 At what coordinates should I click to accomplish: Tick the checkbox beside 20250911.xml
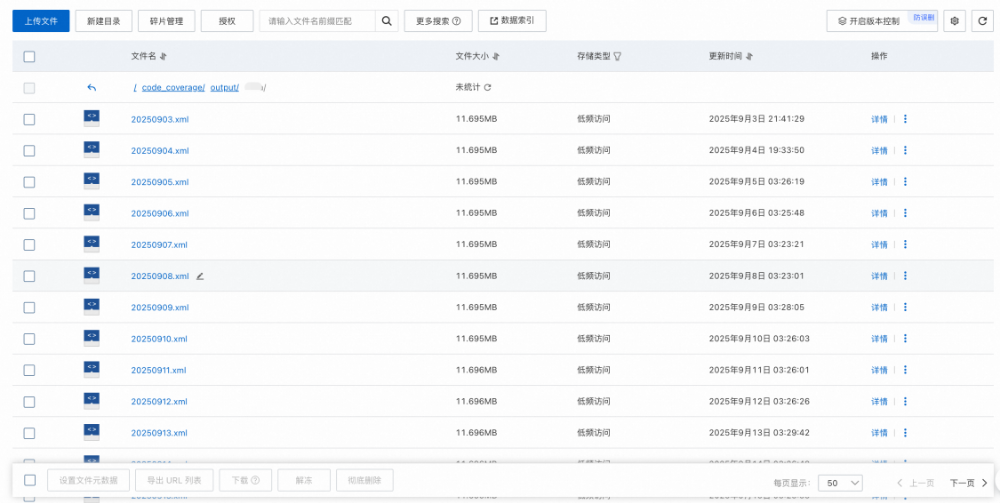pyautogui.click(x=29, y=370)
